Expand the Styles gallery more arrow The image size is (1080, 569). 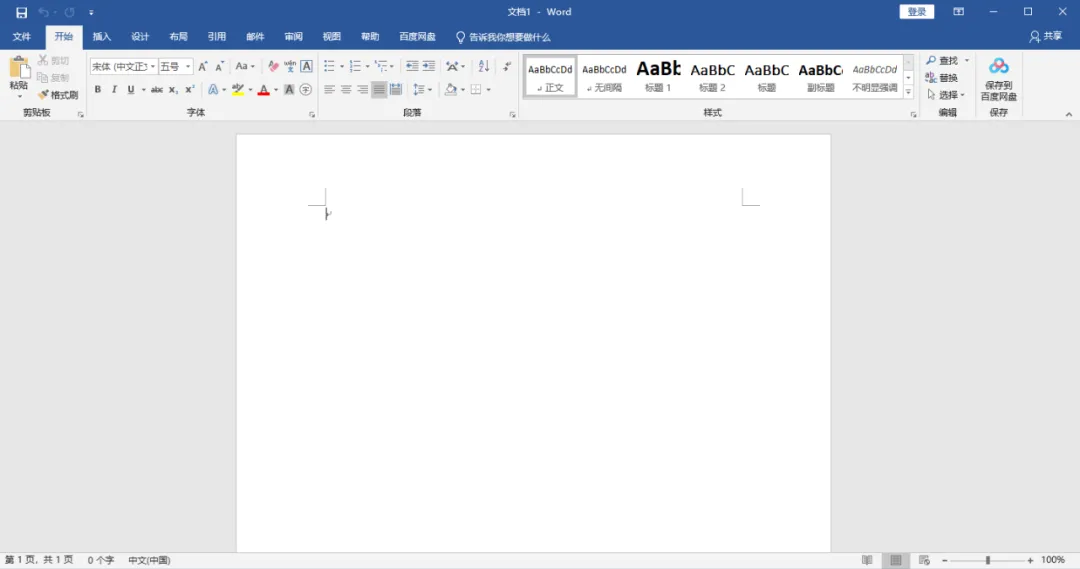pos(908,92)
